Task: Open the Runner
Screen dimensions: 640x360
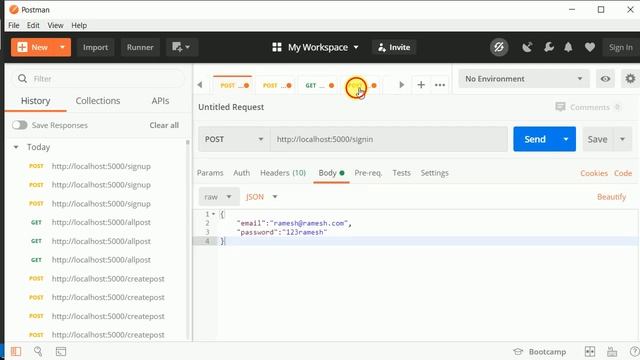Action: (140, 47)
